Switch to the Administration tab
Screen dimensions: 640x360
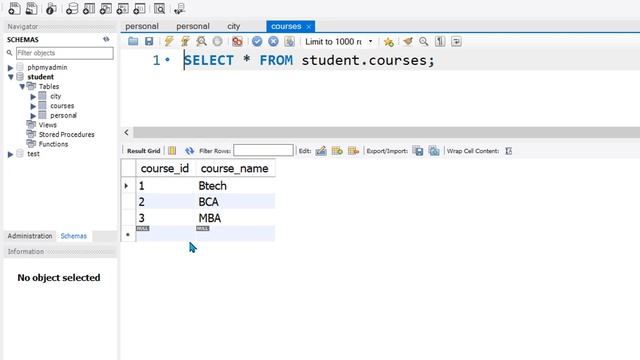tap(30, 236)
